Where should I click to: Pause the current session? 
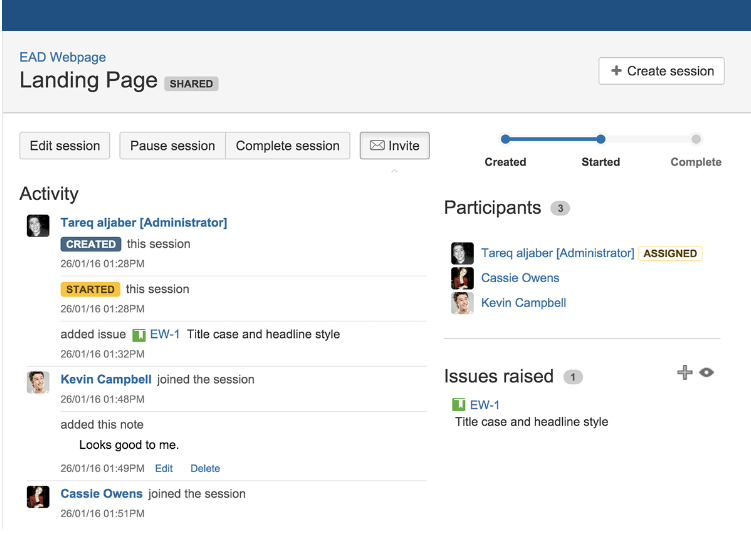pyautogui.click(x=172, y=146)
